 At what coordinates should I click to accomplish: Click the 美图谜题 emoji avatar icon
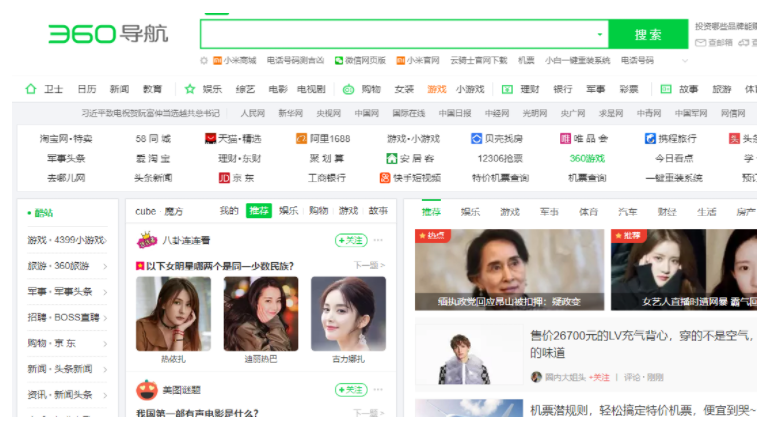tap(147, 390)
